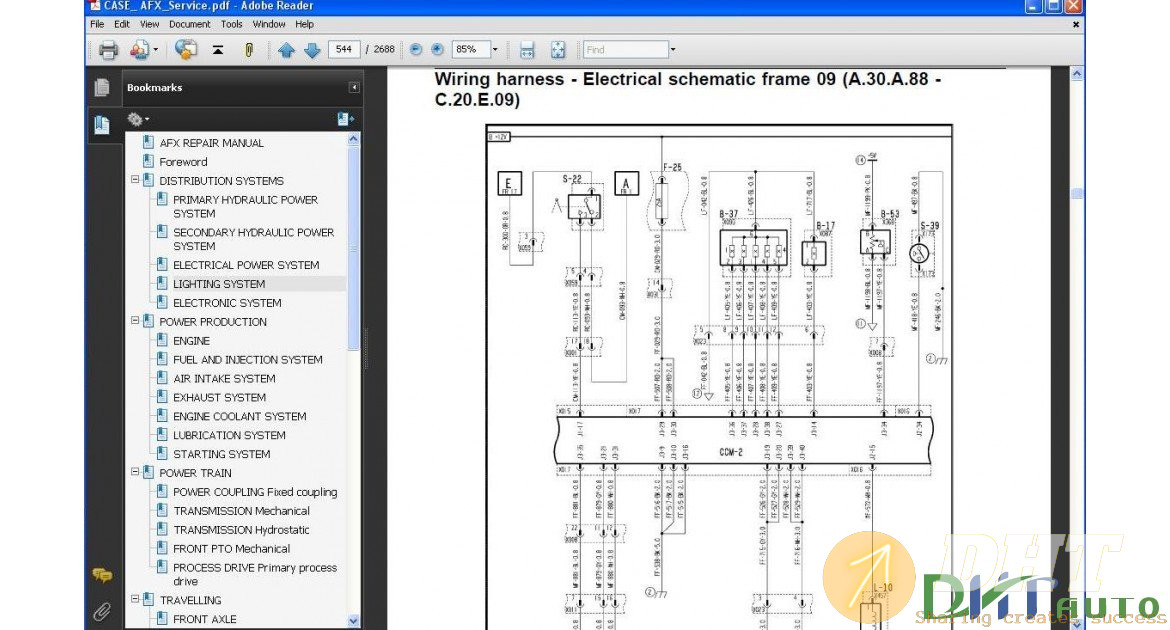Collapse the POWER TRAIN tree node
This screenshot has width=1170, height=630.
click(x=135, y=472)
